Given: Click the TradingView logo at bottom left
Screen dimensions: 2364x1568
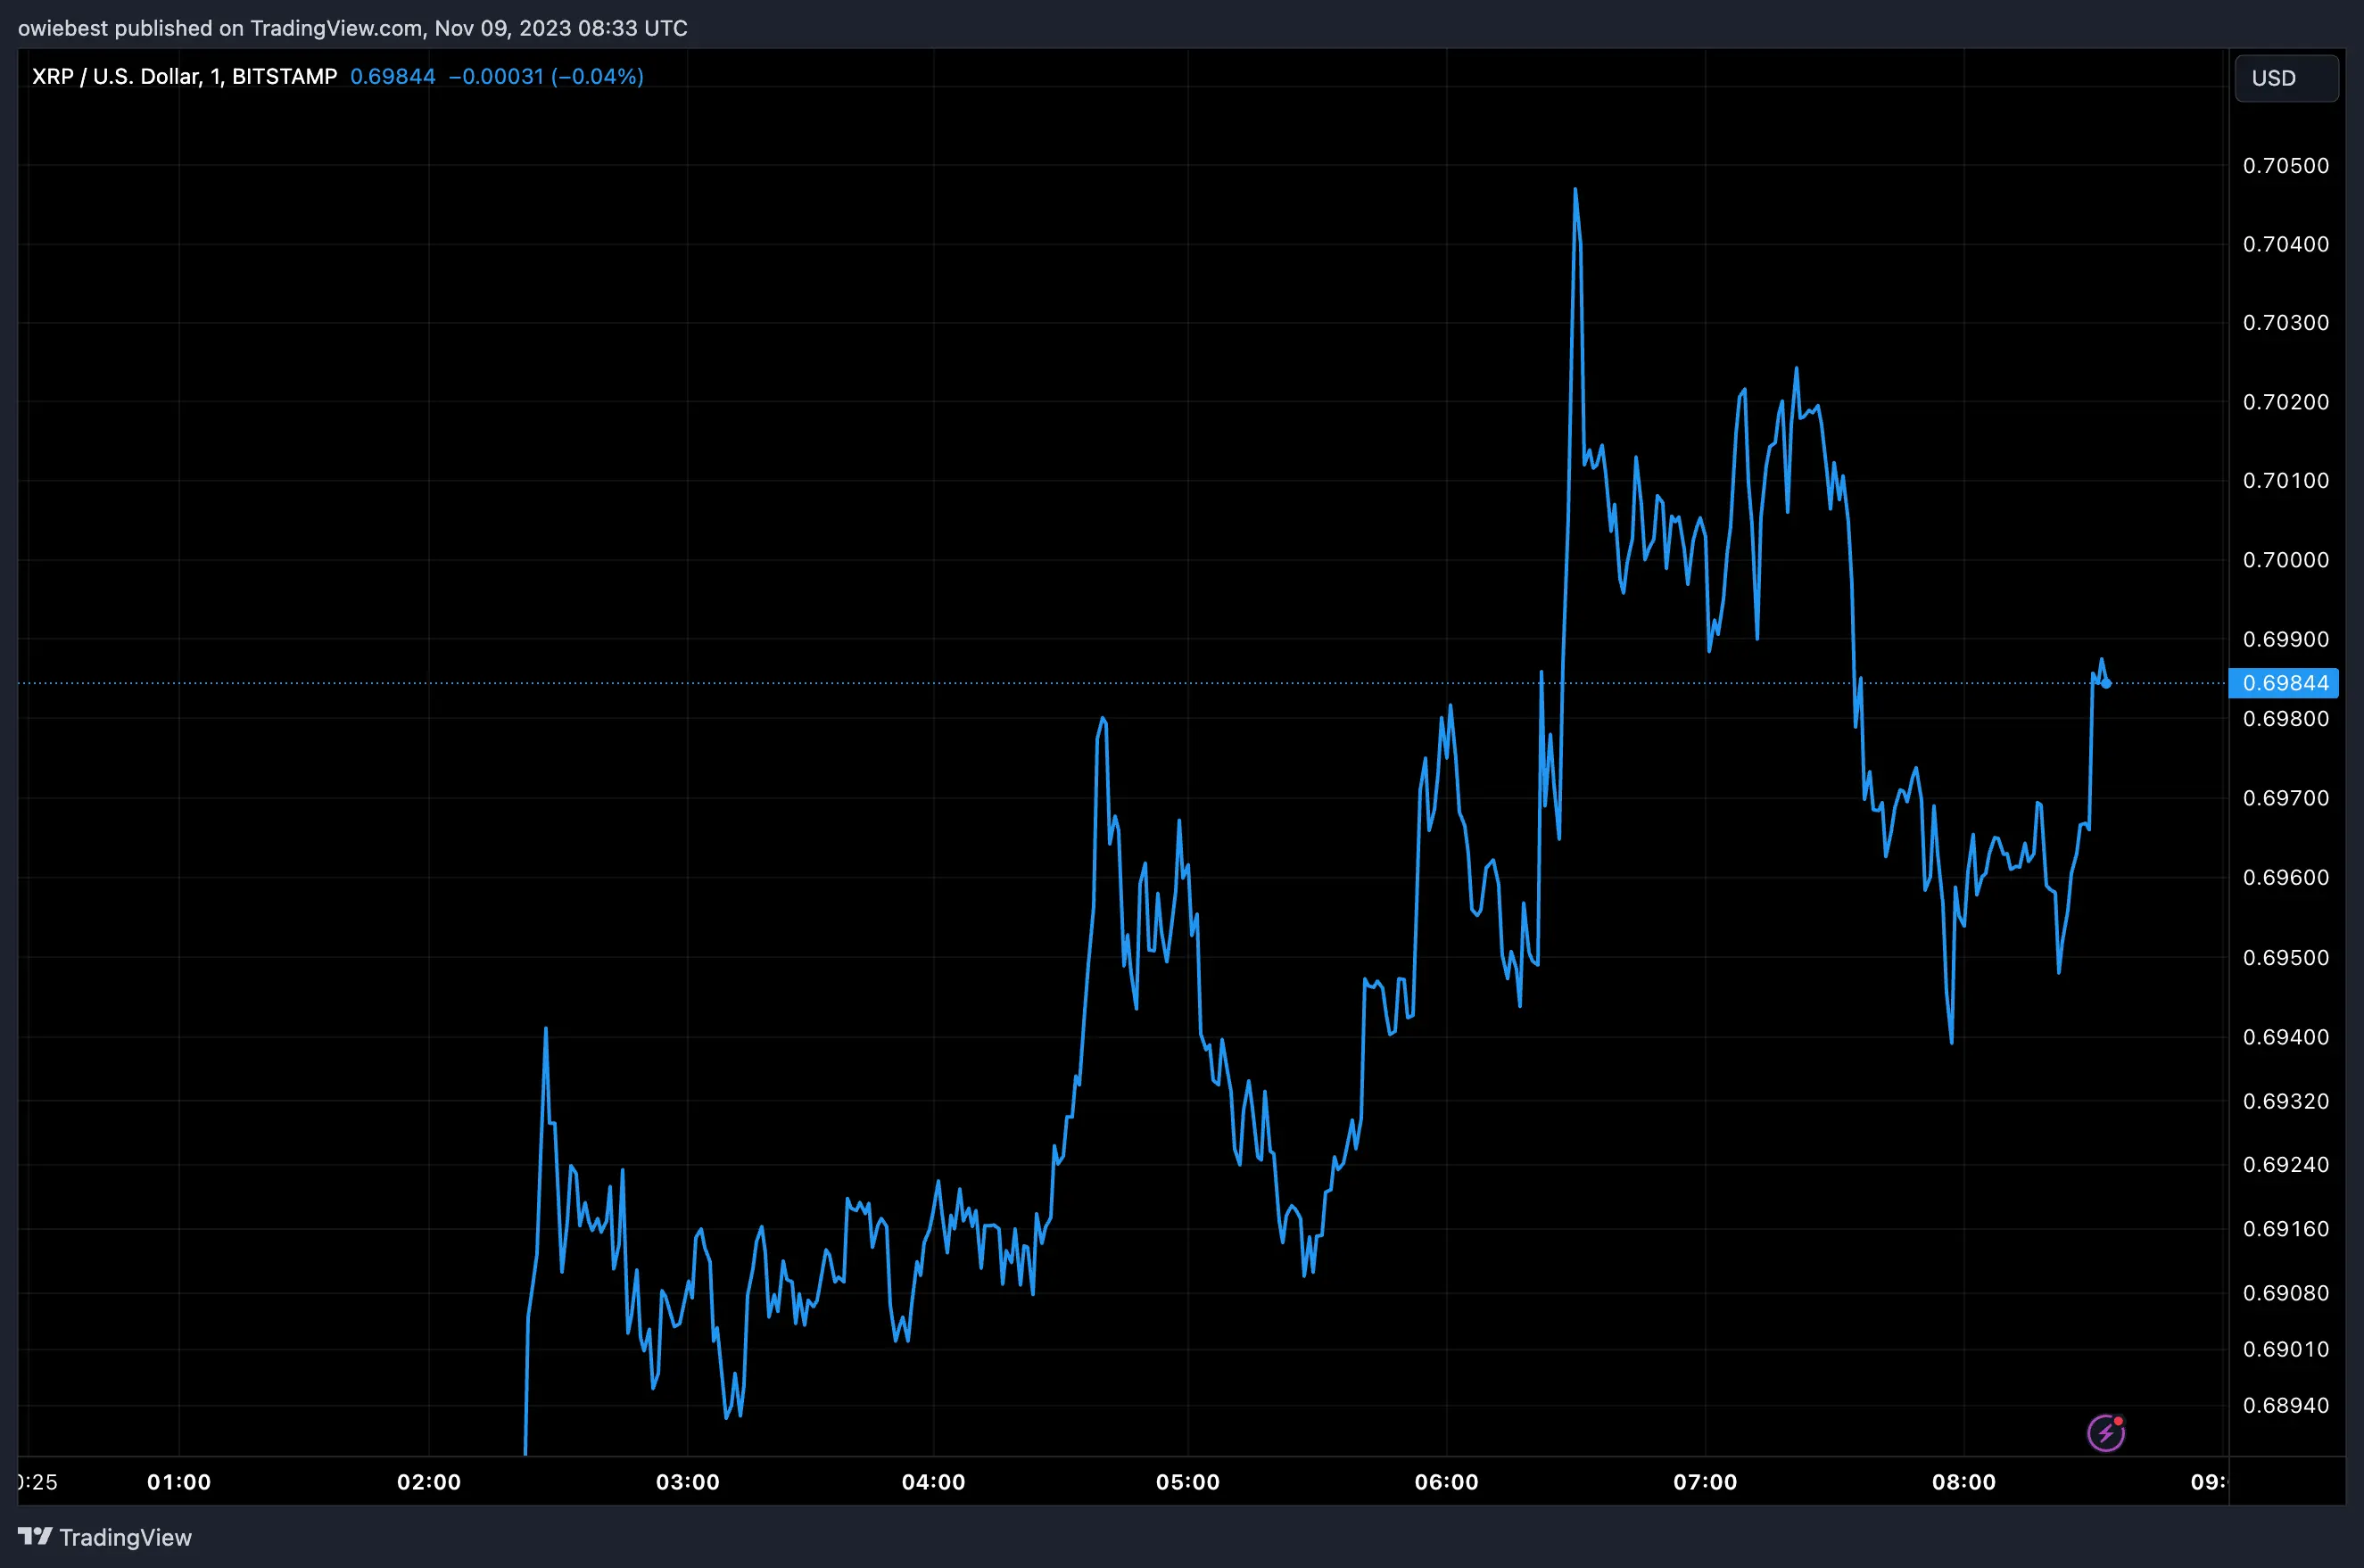Looking at the screenshot, I should [104, 1537].
